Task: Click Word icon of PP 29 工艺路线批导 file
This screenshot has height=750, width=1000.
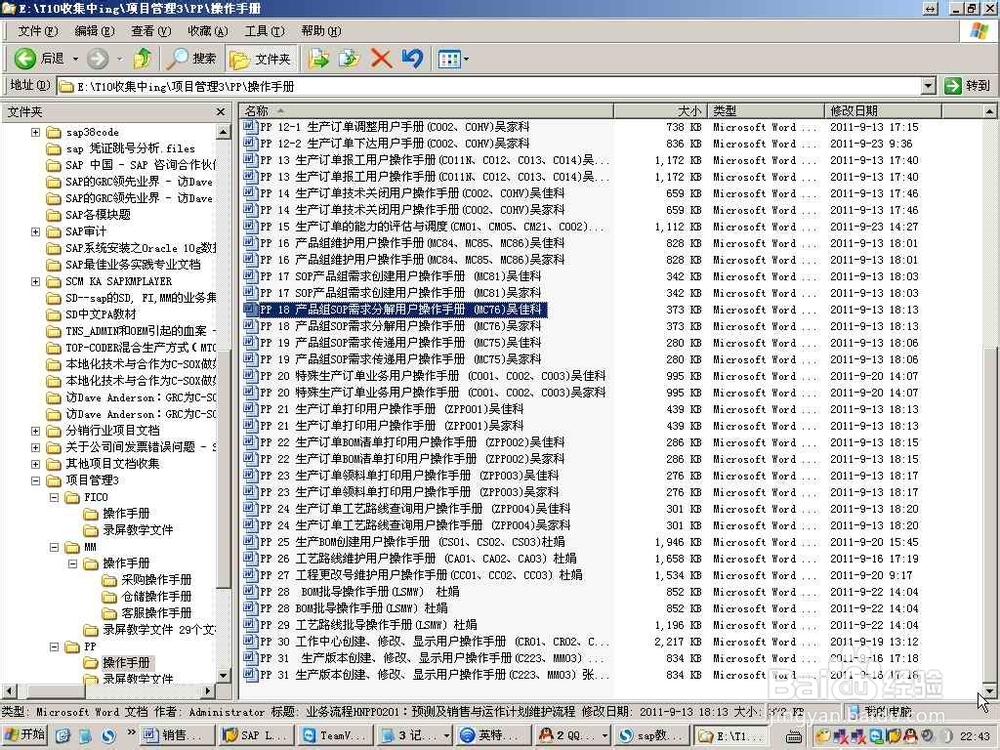Action: click(x=250, y=624)
